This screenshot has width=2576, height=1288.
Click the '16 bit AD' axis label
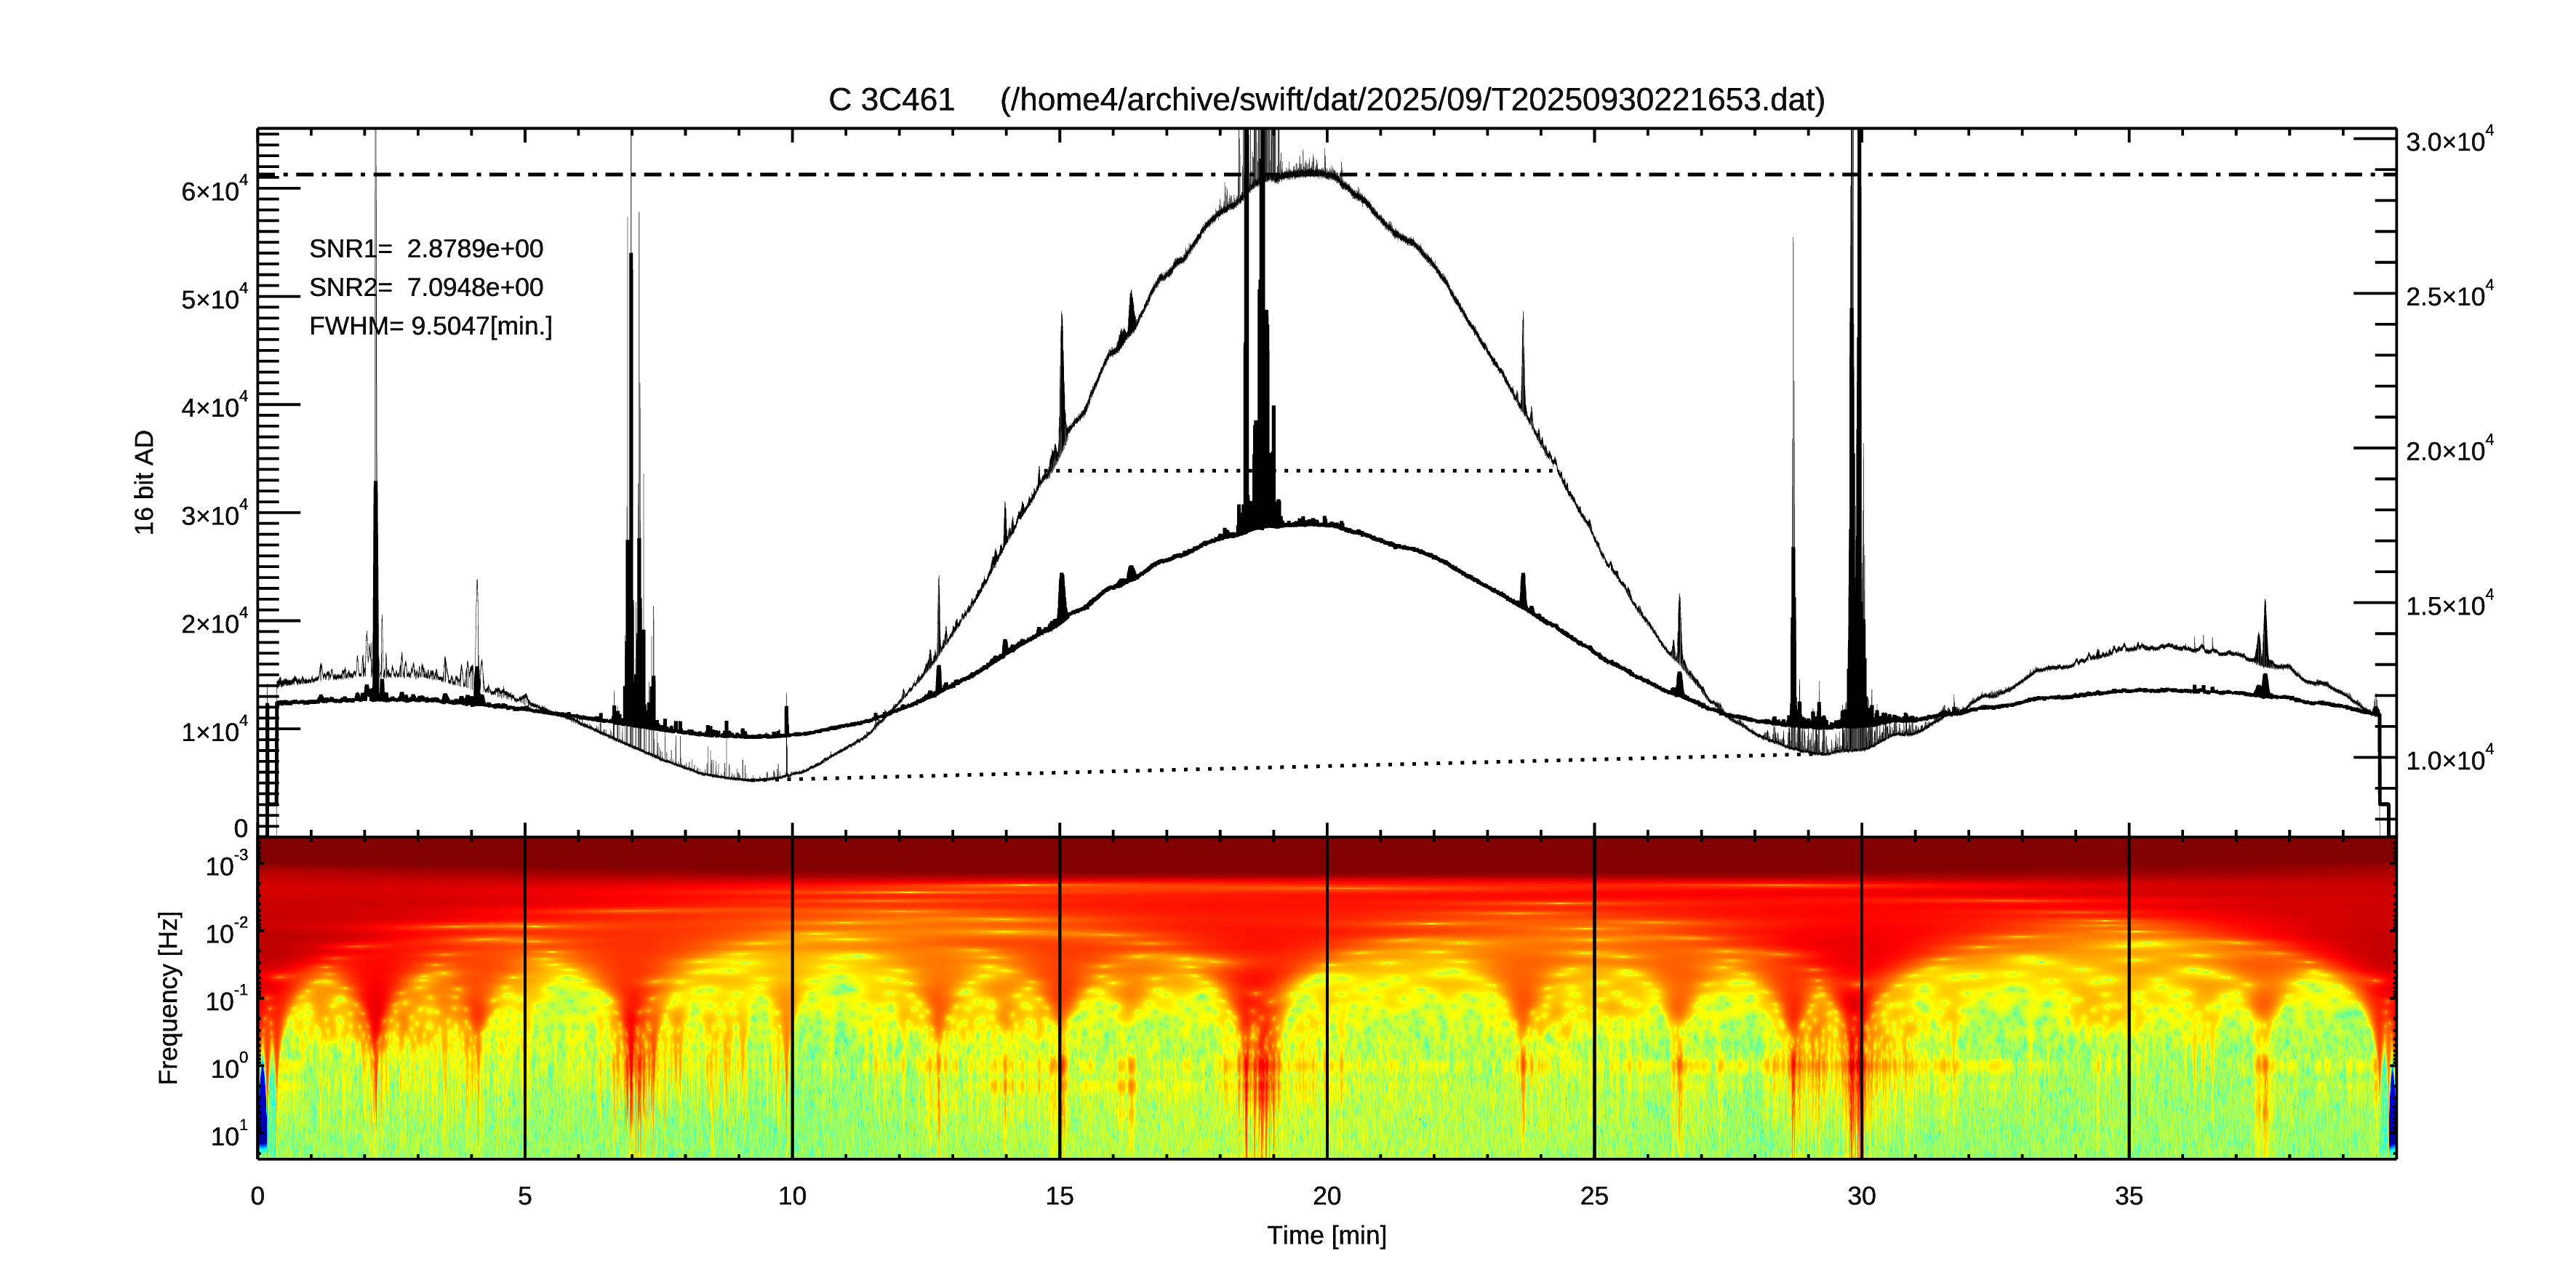145,482
